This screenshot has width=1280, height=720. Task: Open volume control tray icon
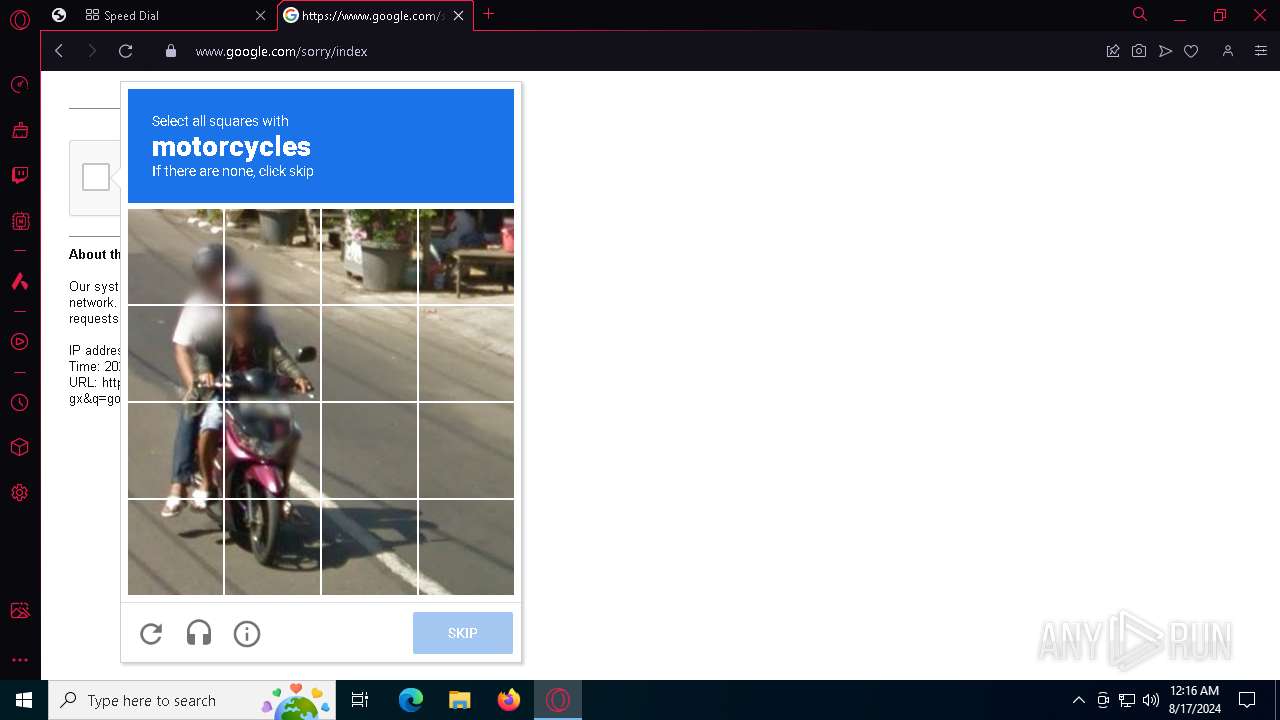[x=1151, y=700]
